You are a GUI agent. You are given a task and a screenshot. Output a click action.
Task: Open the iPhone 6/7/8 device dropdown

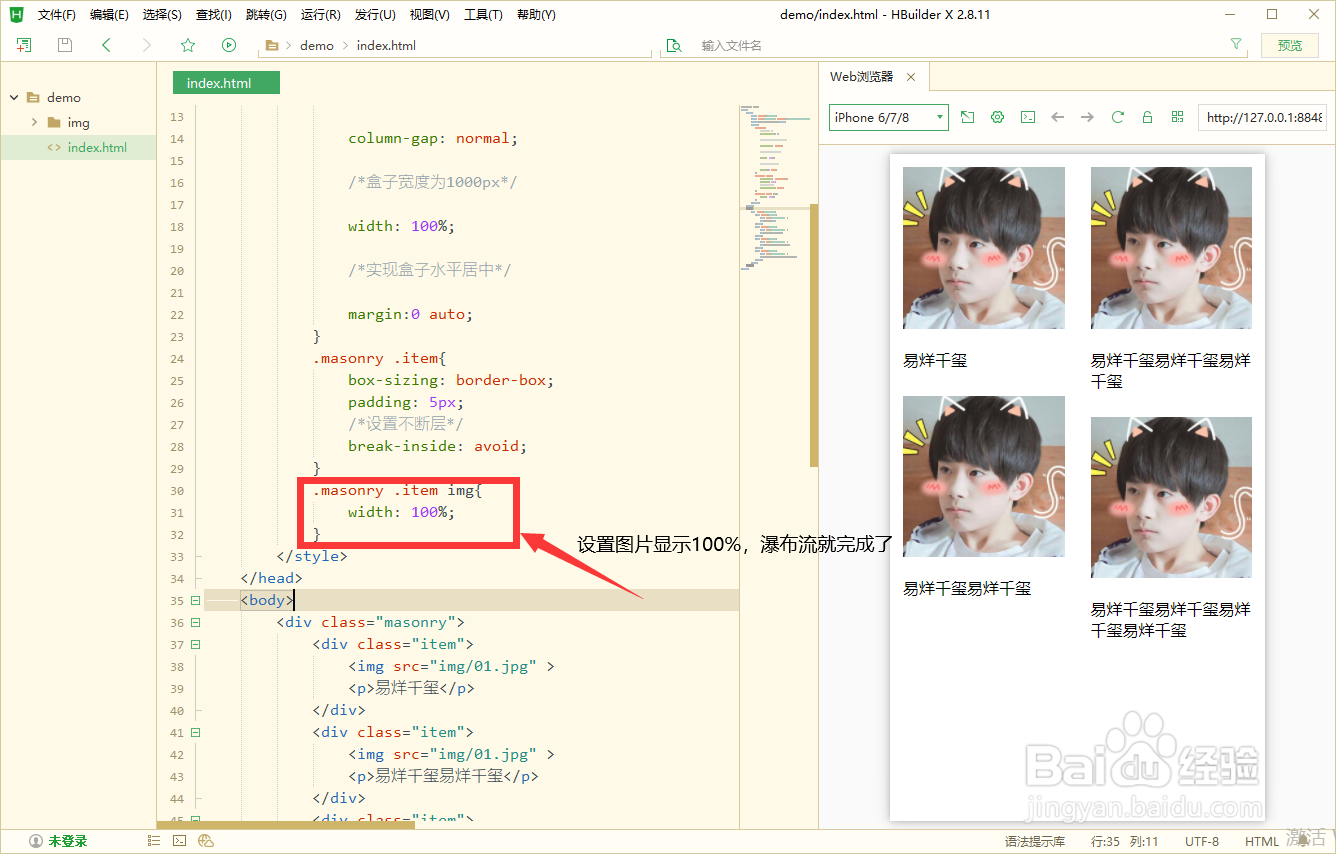888,117
